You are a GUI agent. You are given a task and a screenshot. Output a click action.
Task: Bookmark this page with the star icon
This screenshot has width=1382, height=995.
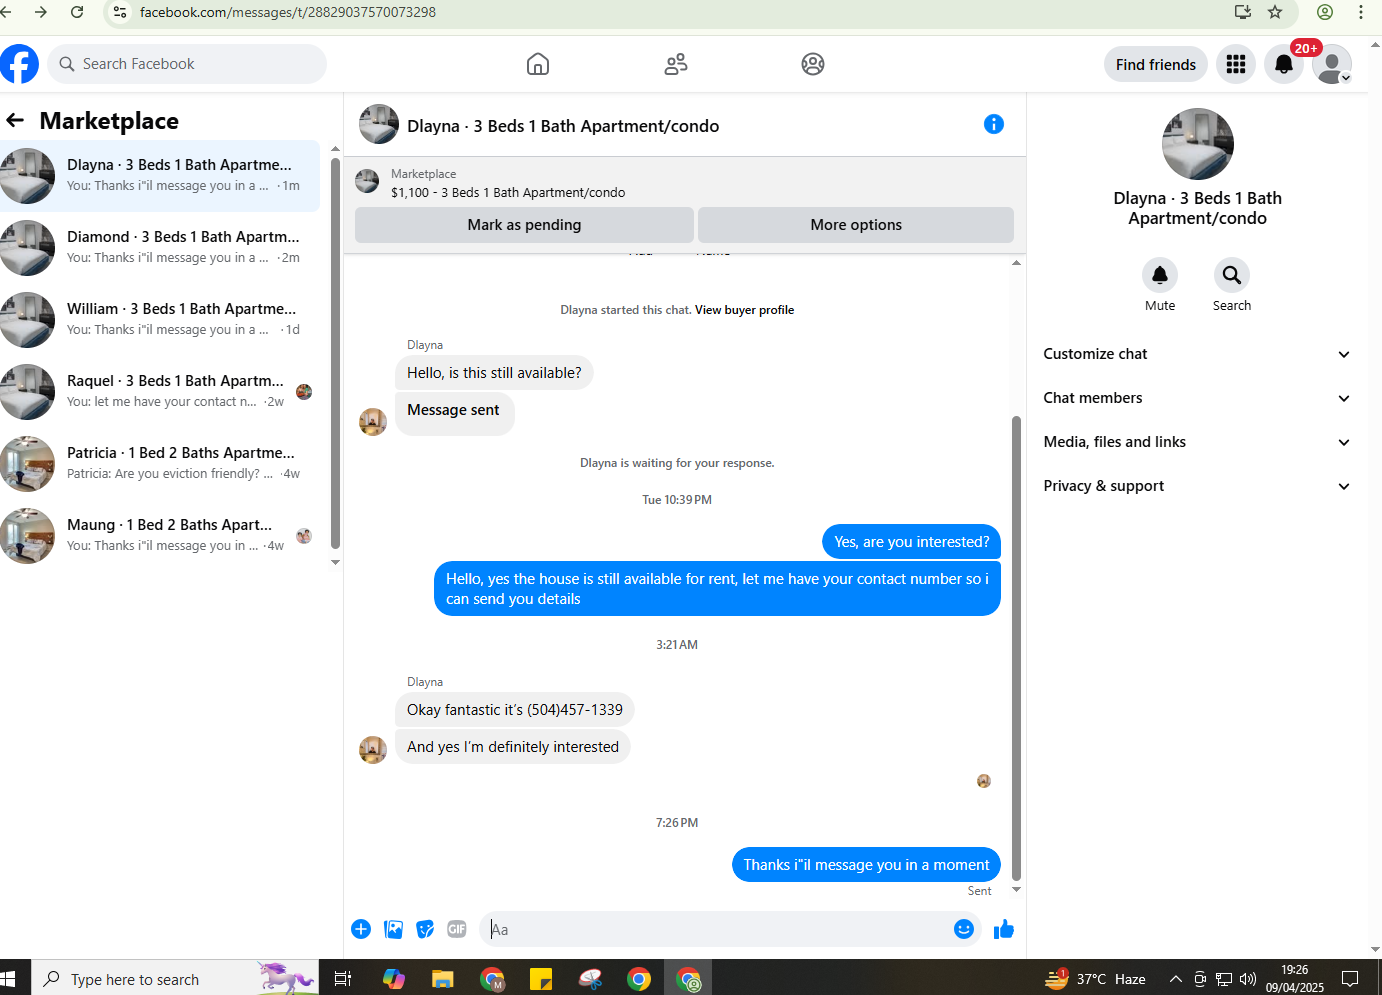click(1275, 12)
